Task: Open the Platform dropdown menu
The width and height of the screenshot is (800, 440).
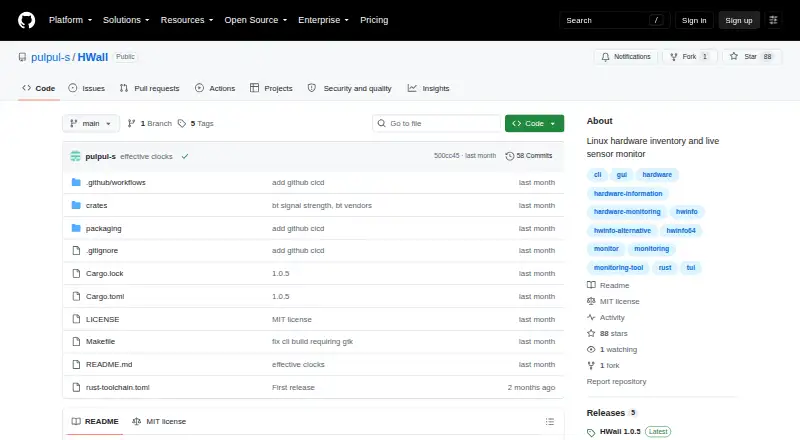Action: tap(70, 20)
